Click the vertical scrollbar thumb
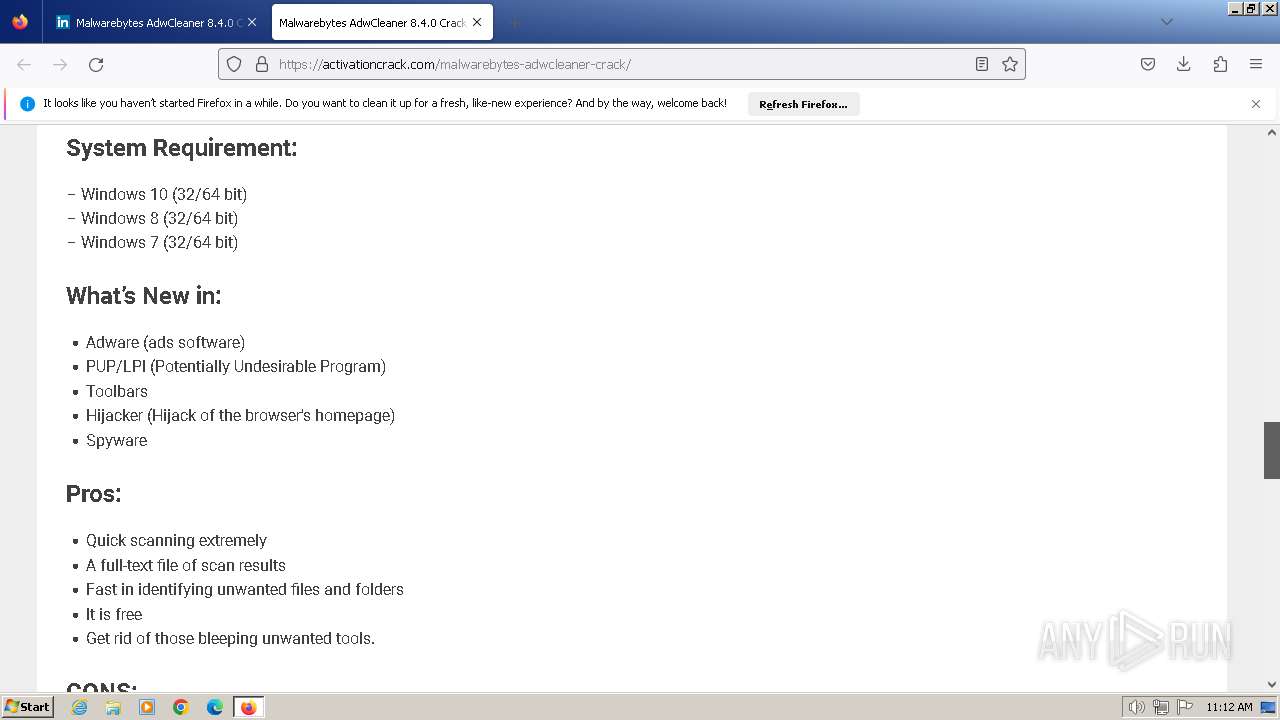The image size is (1280, 720). tap(1272, 450)
